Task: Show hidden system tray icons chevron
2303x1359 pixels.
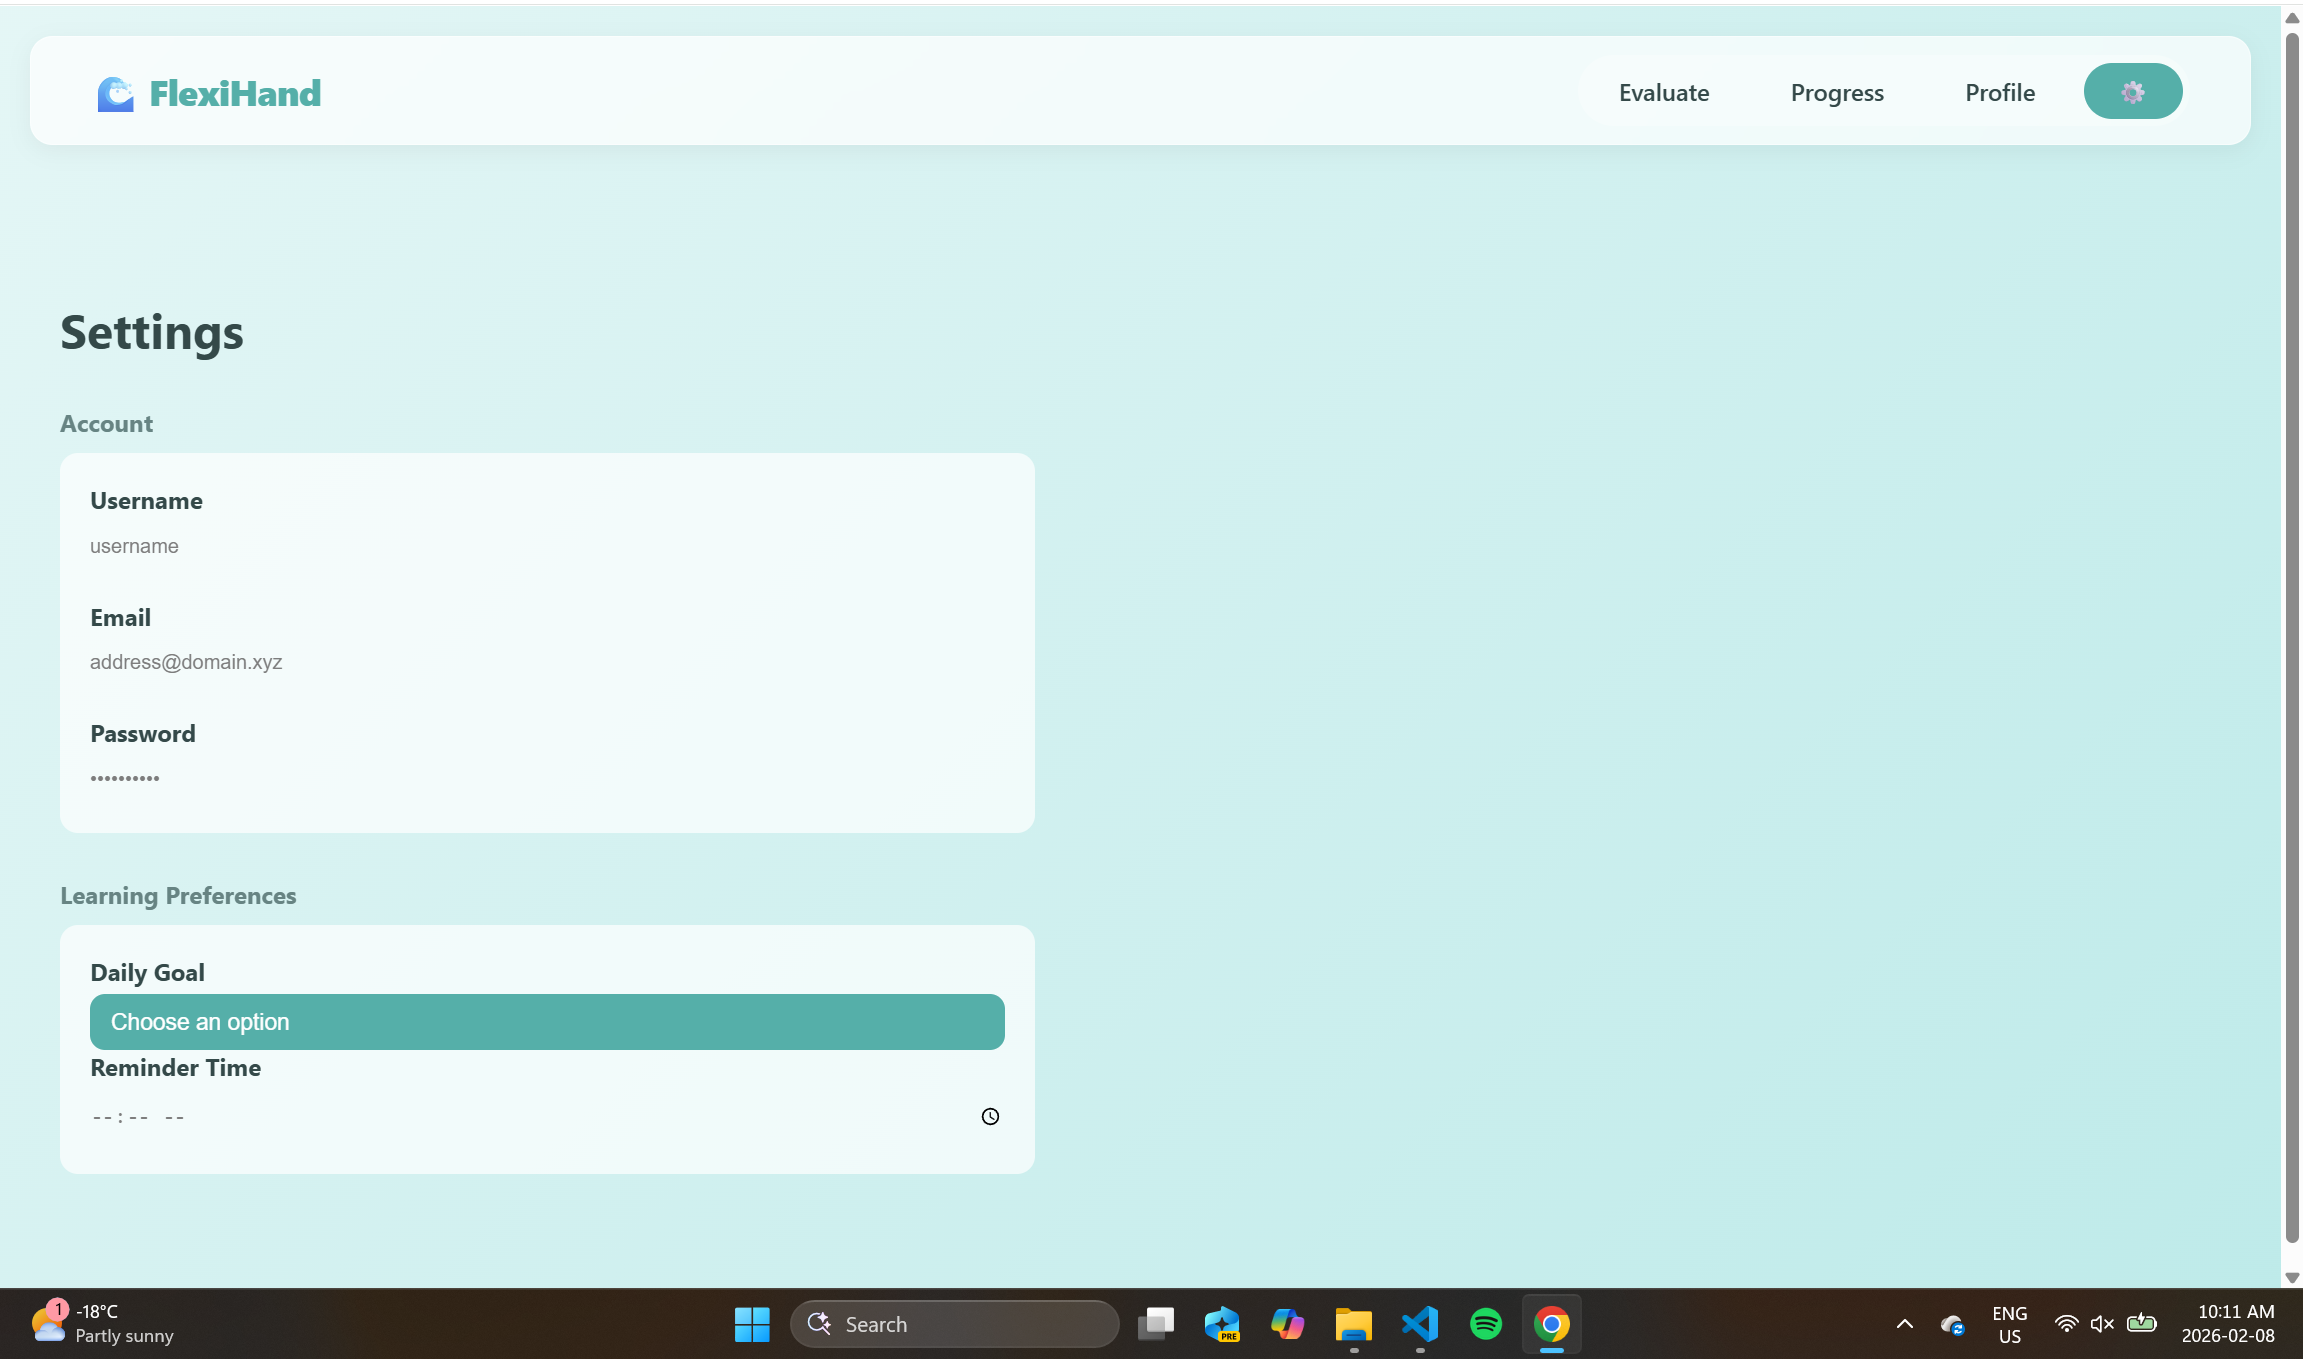Action: (x=1904, y=1324)
